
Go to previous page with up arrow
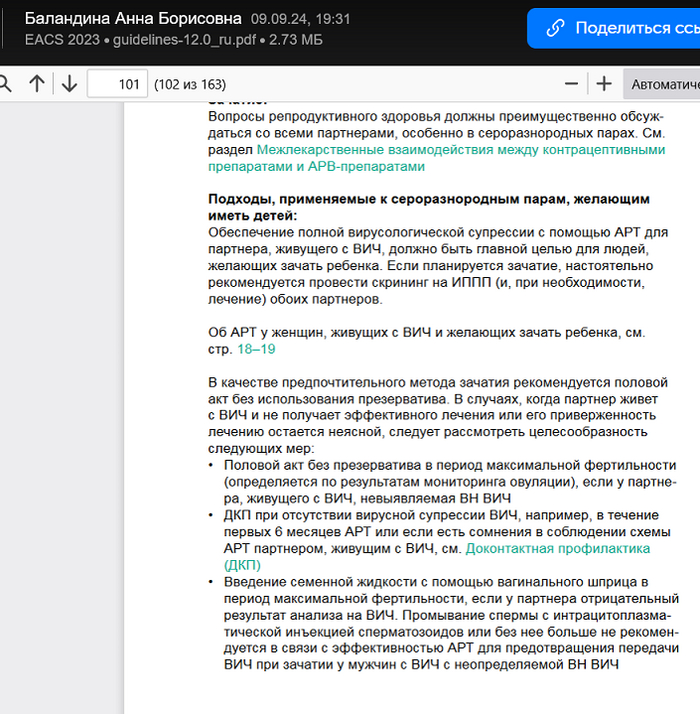(37, 84)
